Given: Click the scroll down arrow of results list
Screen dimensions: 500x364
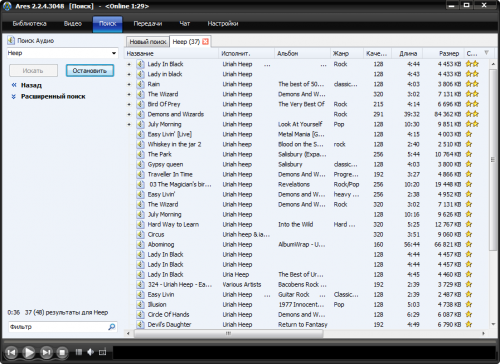Looking at the screenshot, I should pos(493,324).
